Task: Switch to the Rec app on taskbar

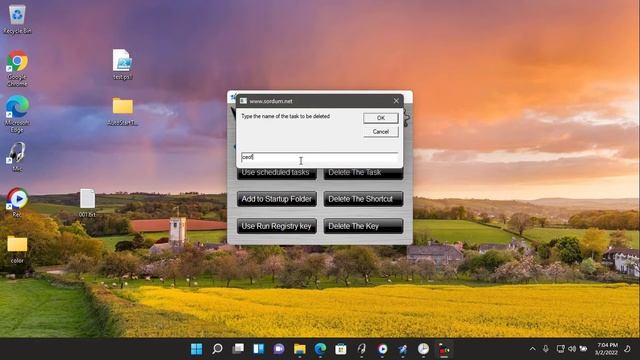Action: point(382,349)
